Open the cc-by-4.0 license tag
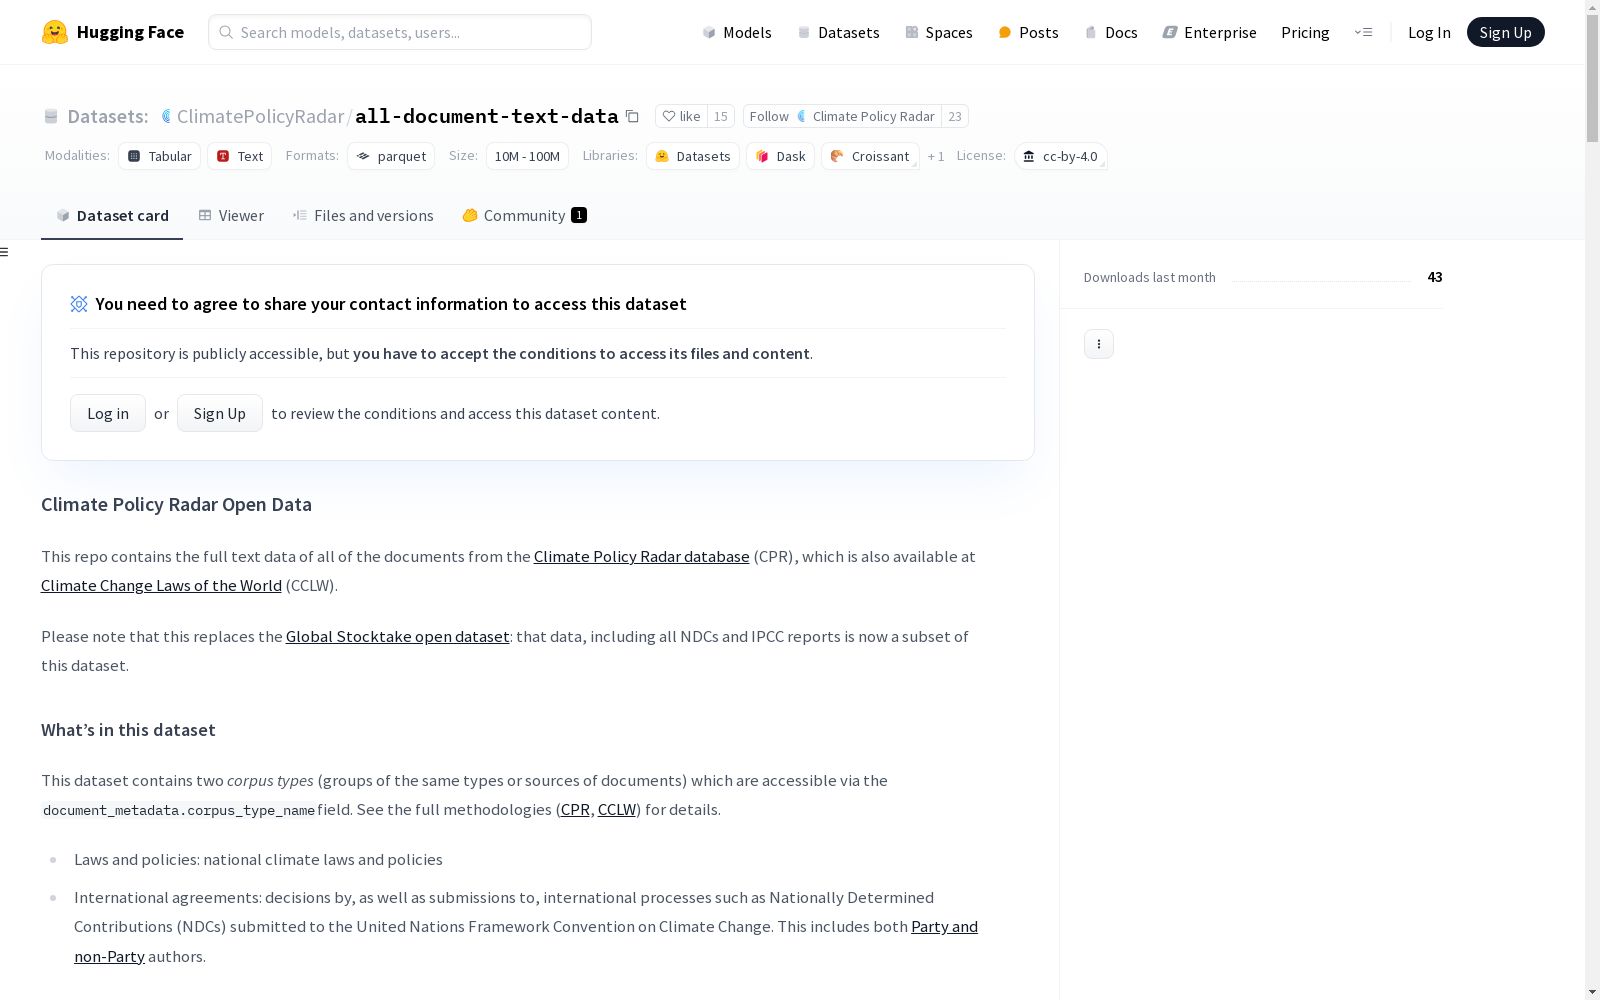 1060,156
